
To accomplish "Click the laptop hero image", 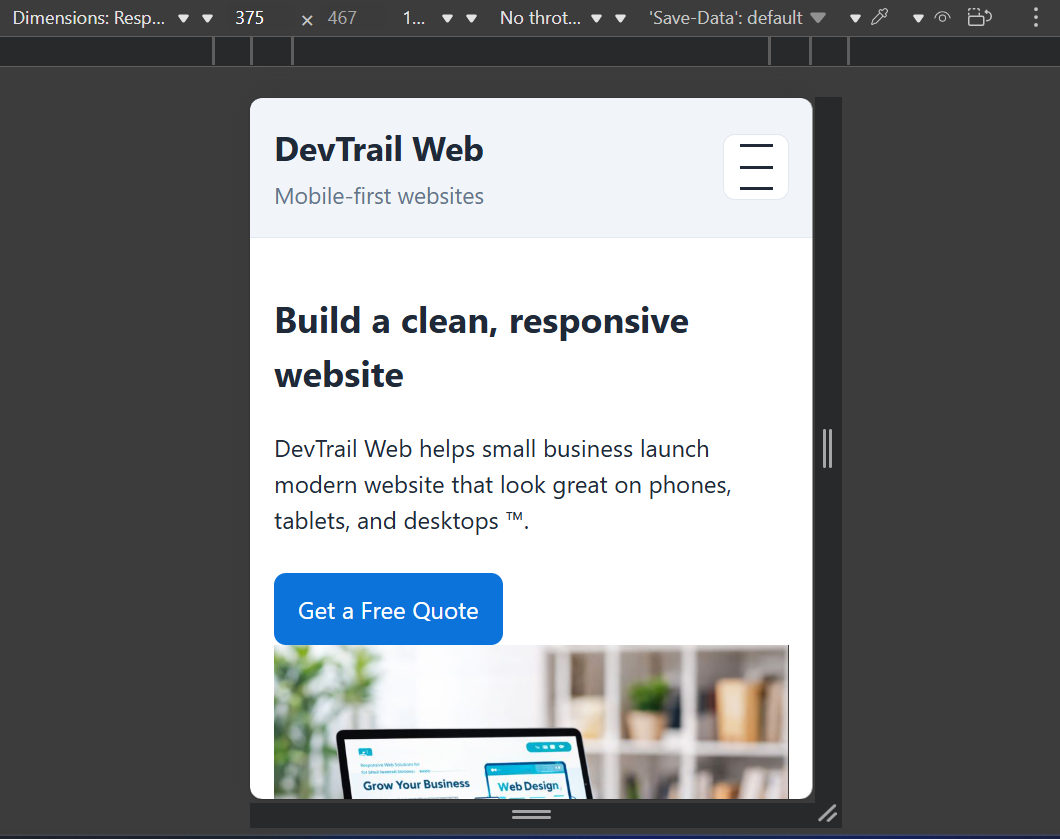I will (531, 722).
